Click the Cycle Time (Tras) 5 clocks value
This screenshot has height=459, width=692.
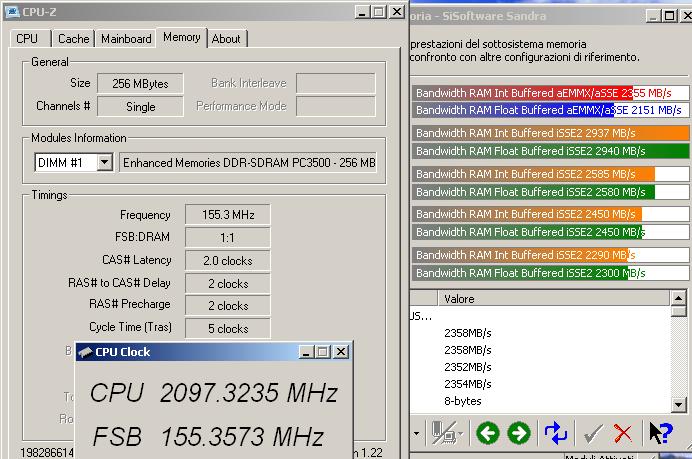pos(228,328)
